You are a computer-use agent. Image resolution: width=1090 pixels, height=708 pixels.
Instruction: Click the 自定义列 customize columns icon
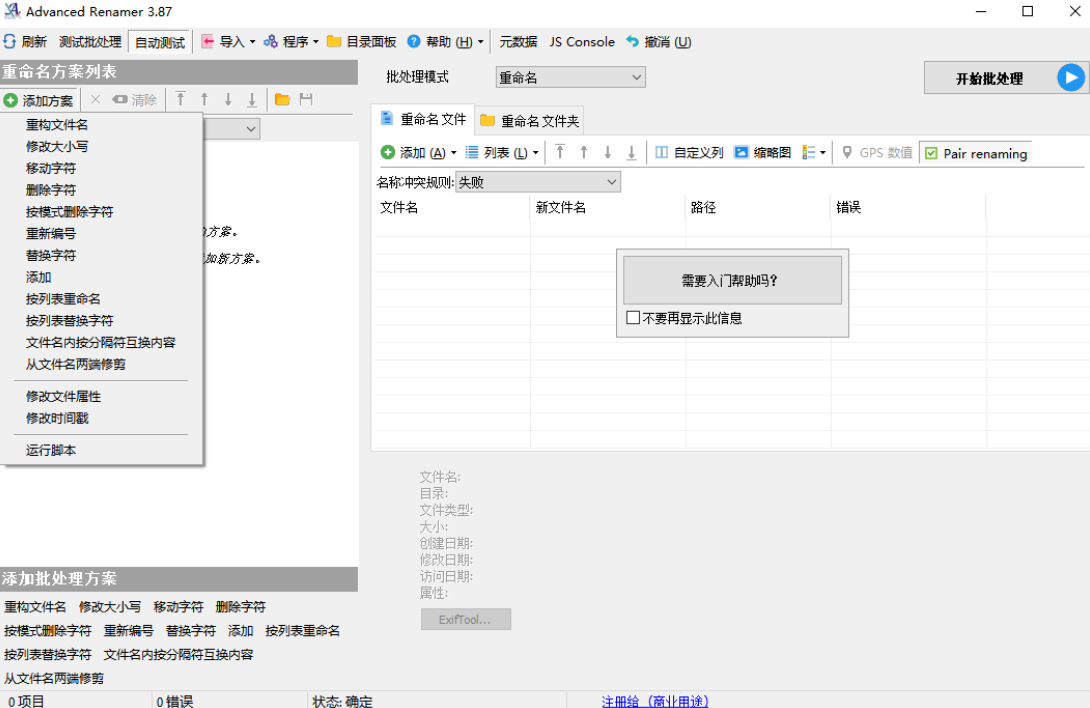pyautogui.click(x=661, y=153)
